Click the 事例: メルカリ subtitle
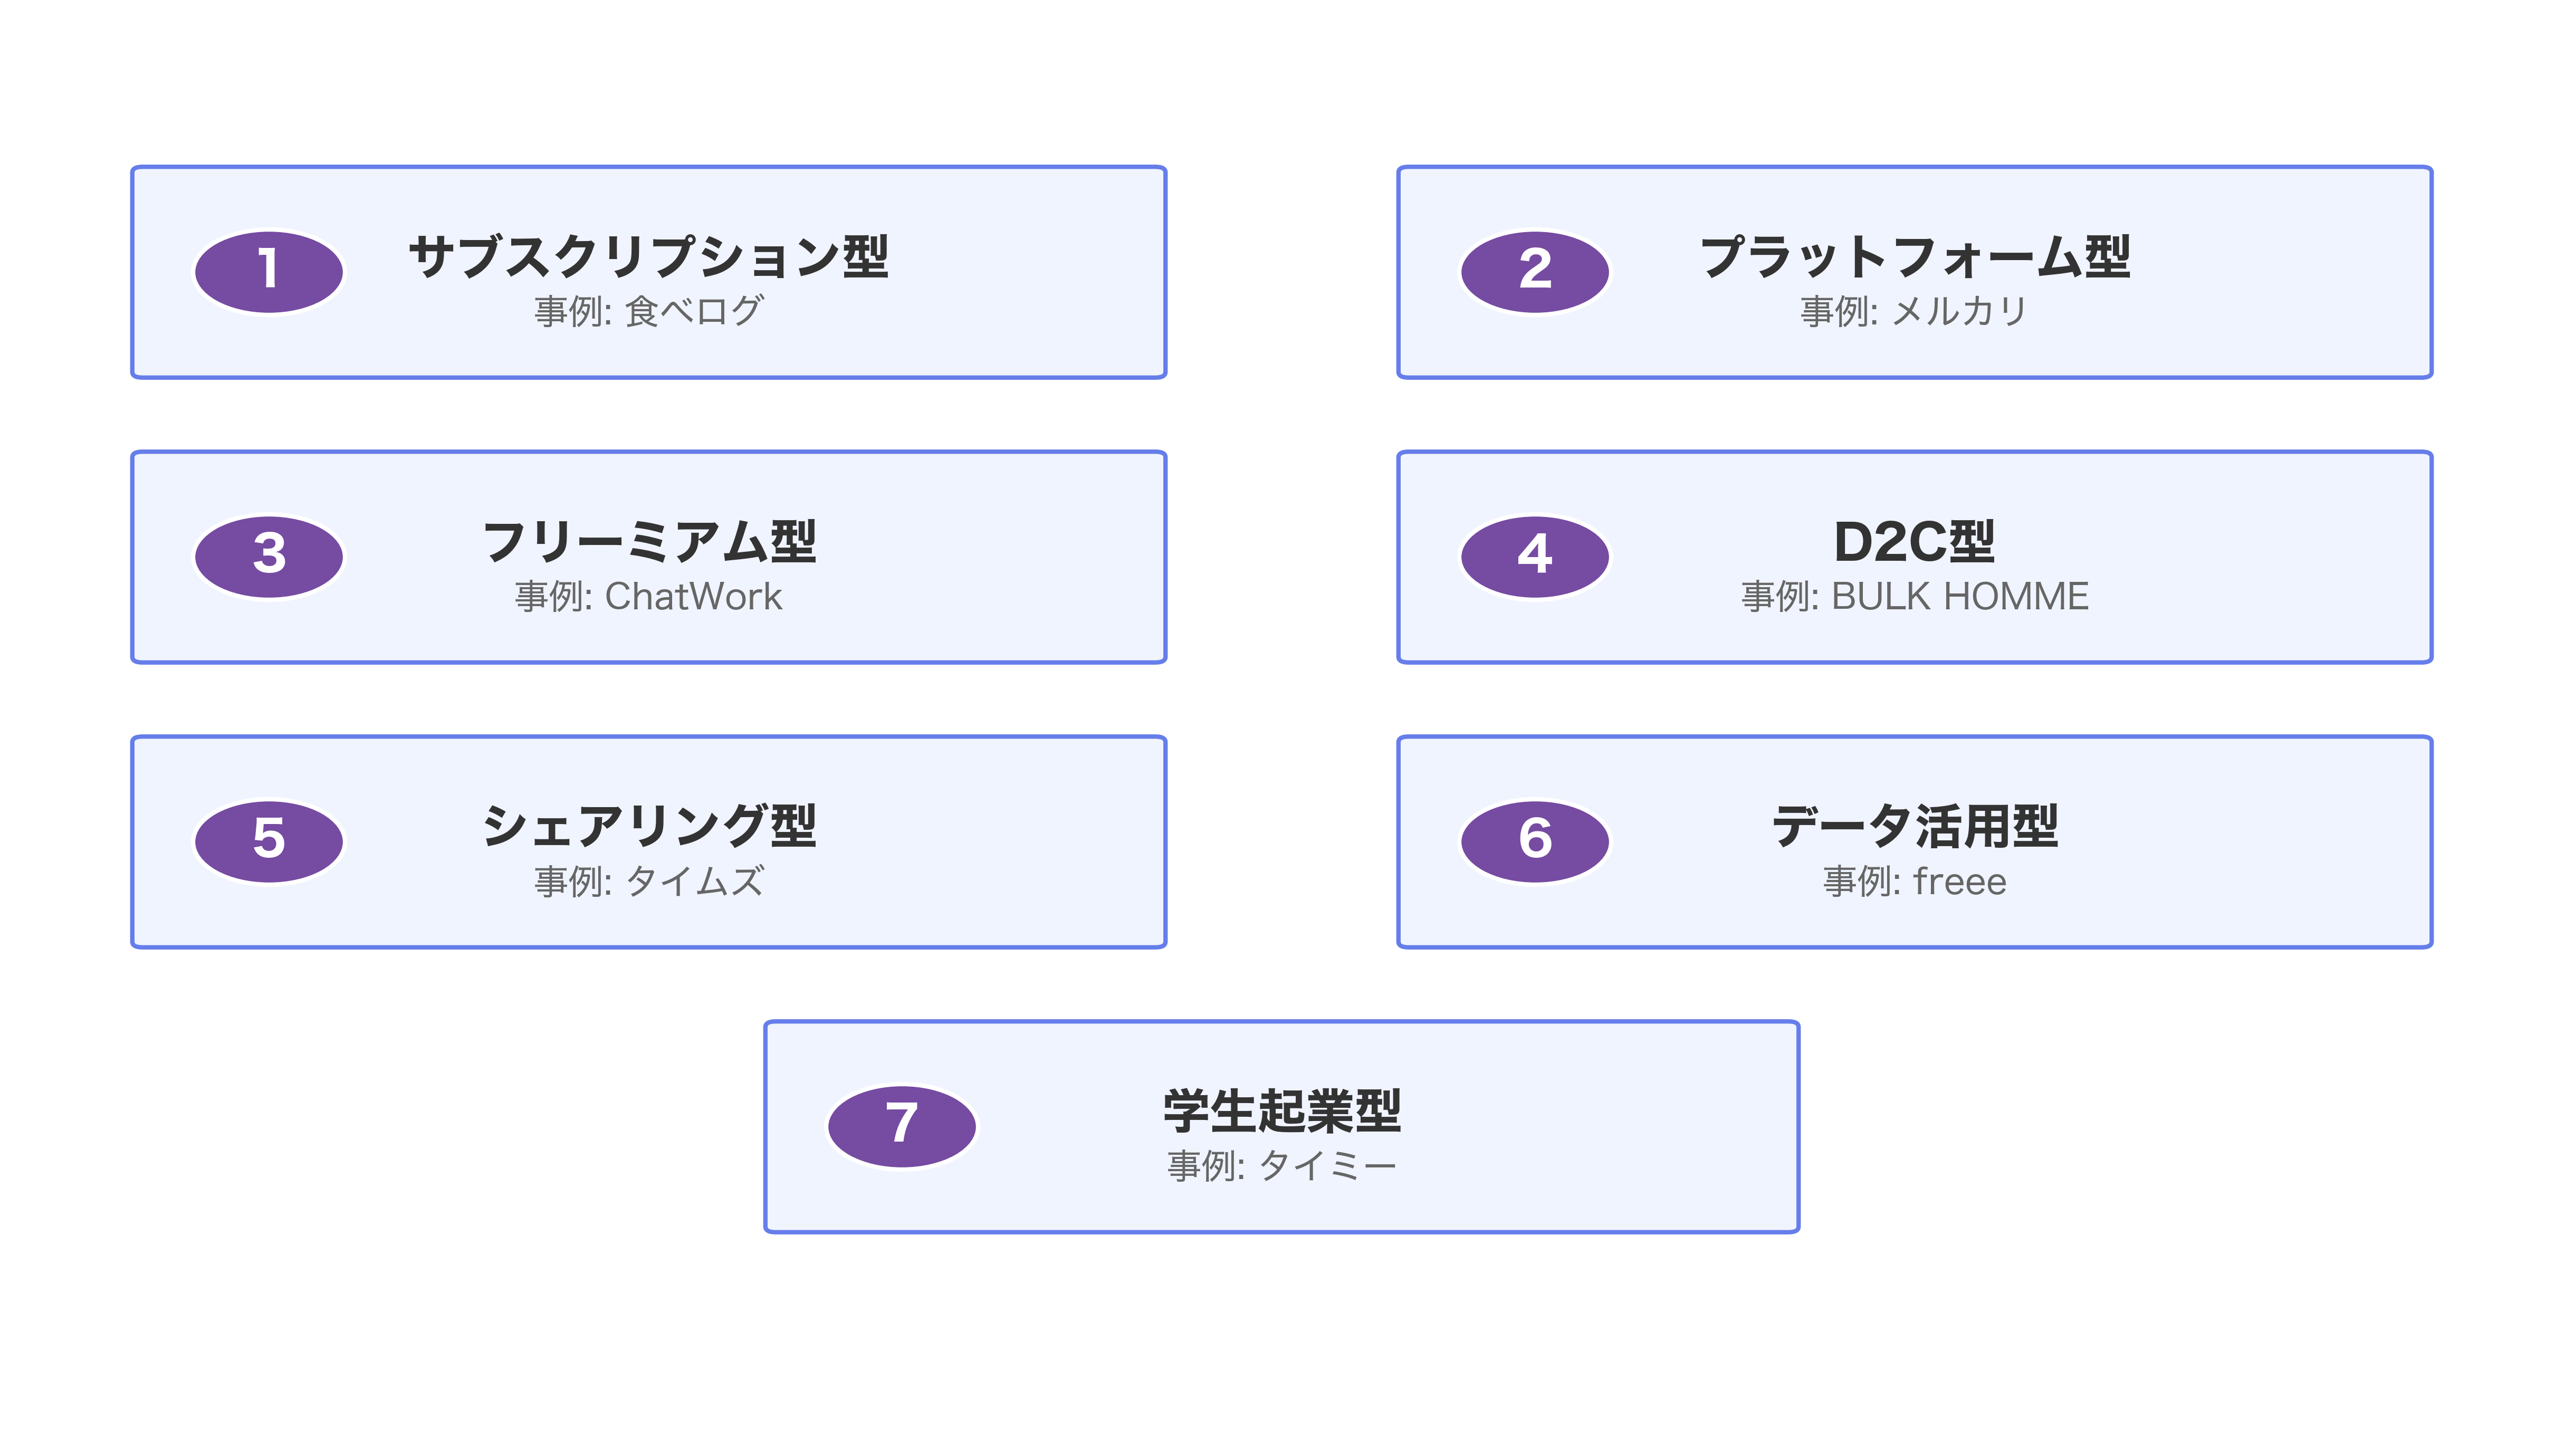Screen dimensions: 2564x1456 (1914, 312)
